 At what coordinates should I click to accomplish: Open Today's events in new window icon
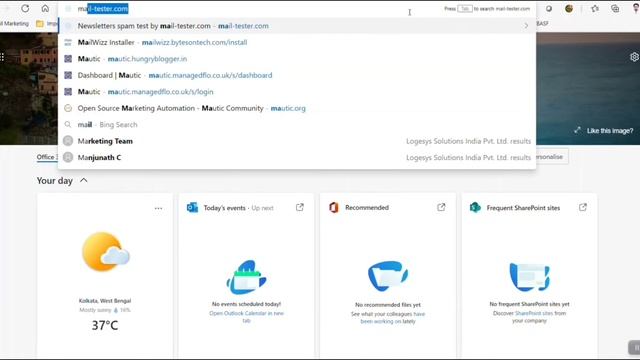tap(300, 207)
